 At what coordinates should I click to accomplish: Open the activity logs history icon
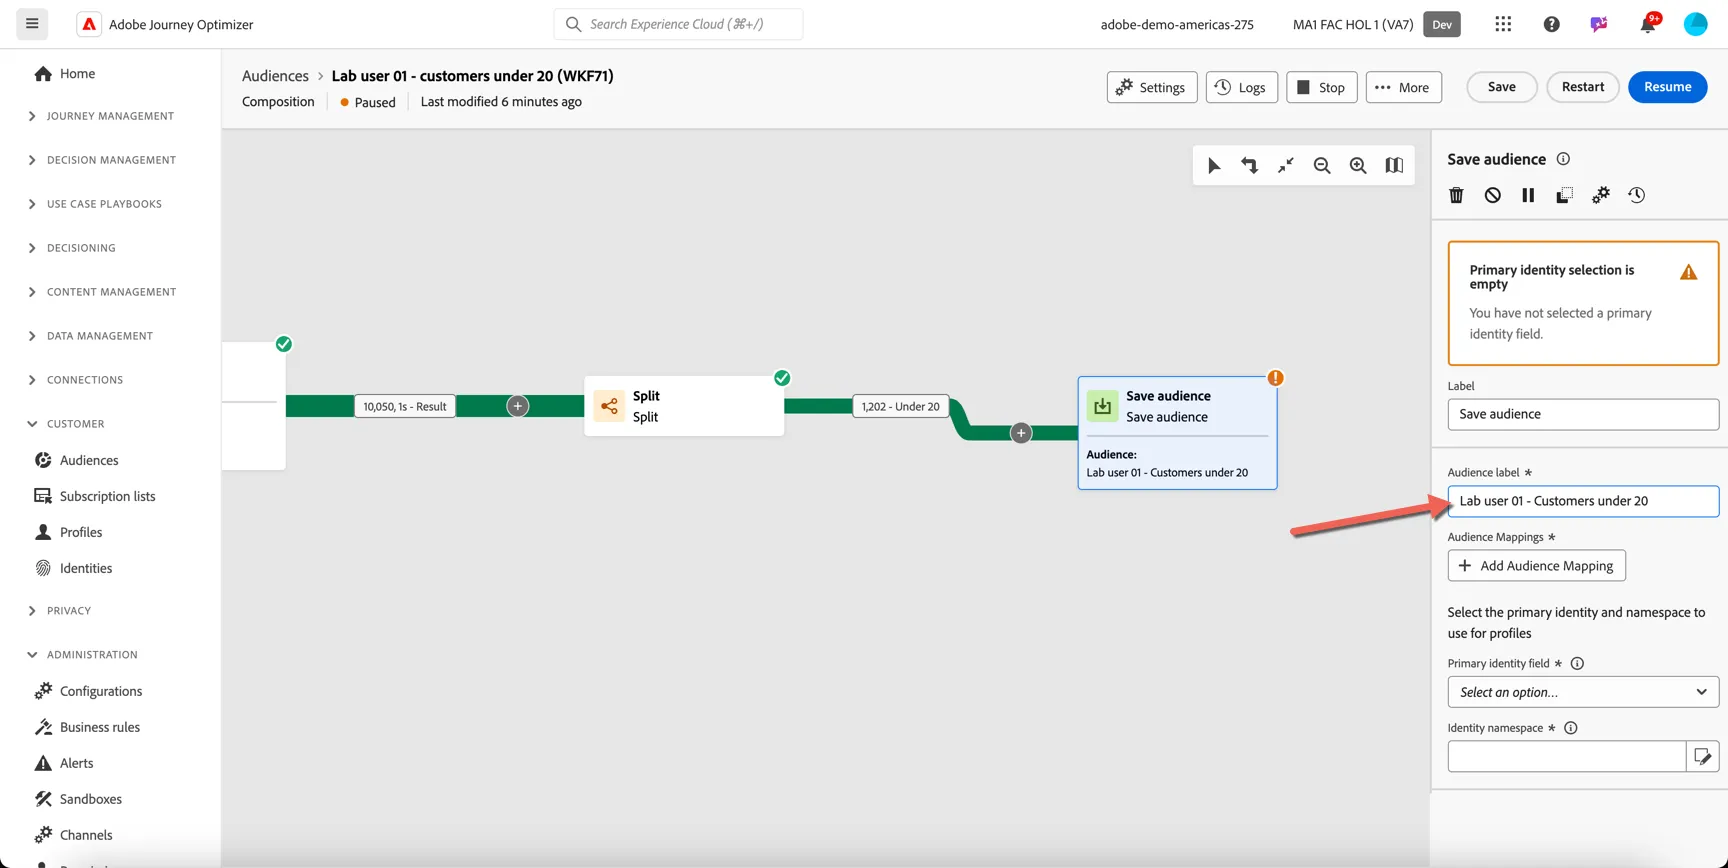[x=1636, y=195]
